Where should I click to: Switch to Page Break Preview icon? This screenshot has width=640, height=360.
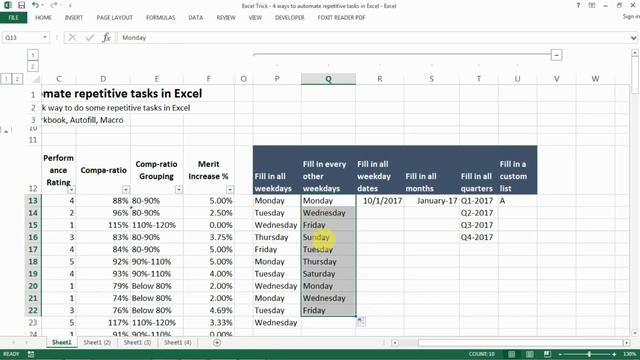(x=547, y=354)
